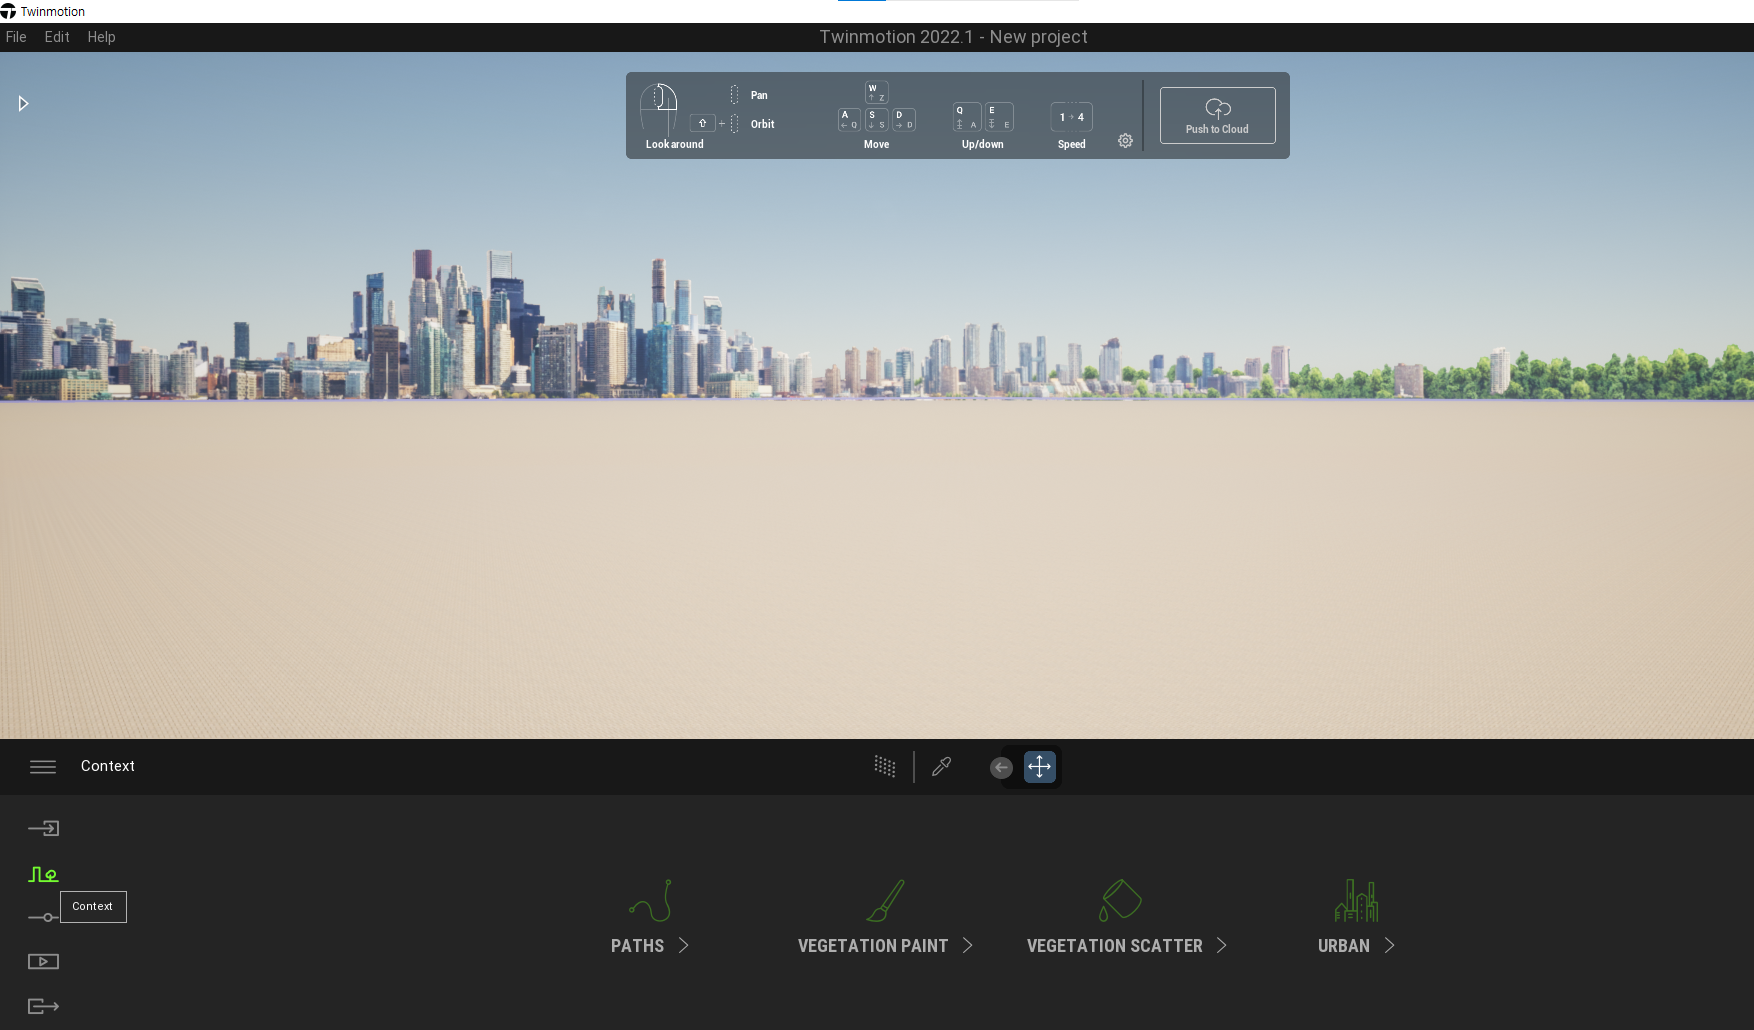Open the Vegetation Scatter label

[x=1115, y=946]
